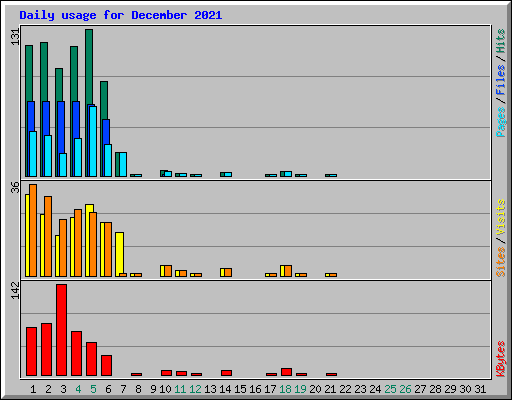This screenshot has width=512, height=400.
Task: Click the red KBytes bar for day 2
Action: [x=46, y=350]
